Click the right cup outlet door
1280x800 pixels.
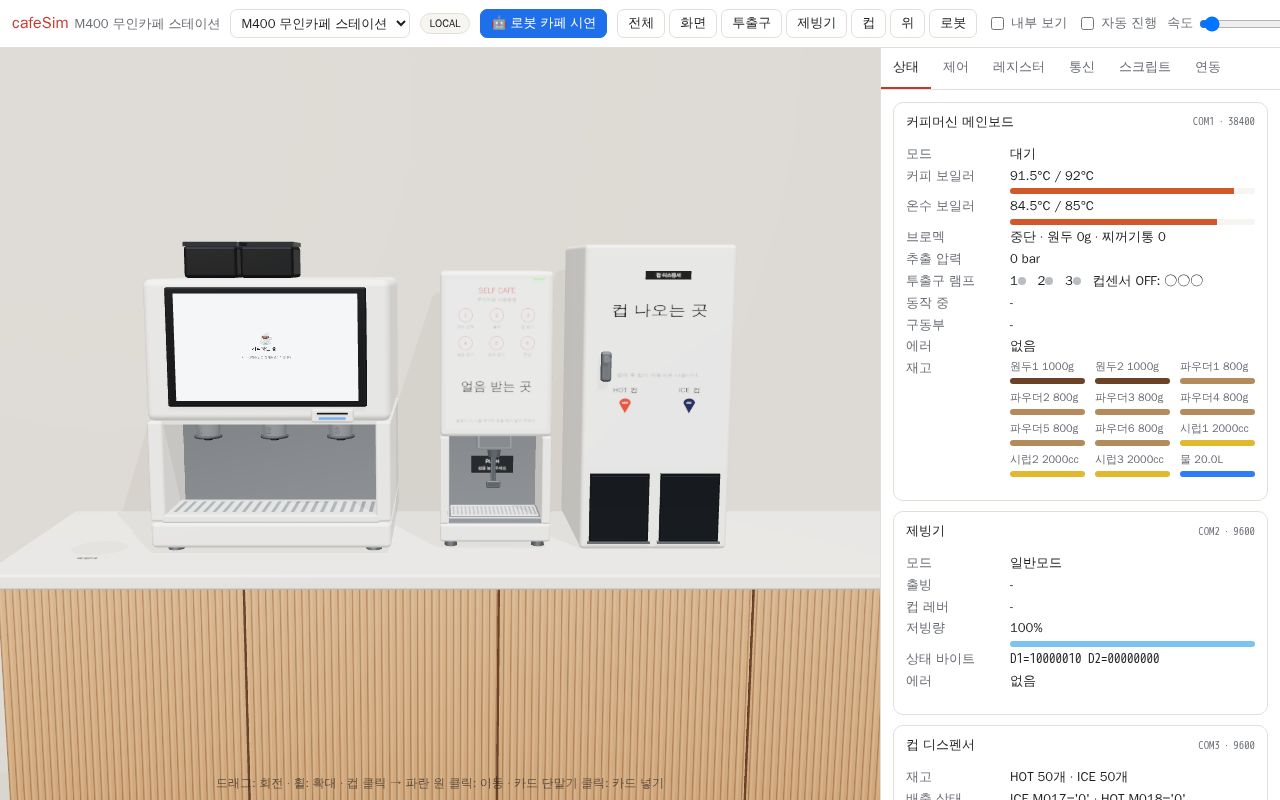coord(689,508)
